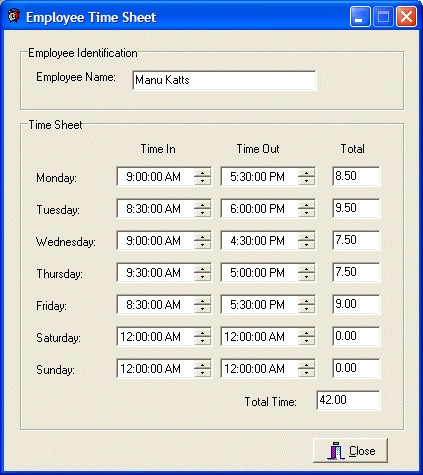Select Friday Total box showing 9.00
423x475 pixels.
click(356, 304)
